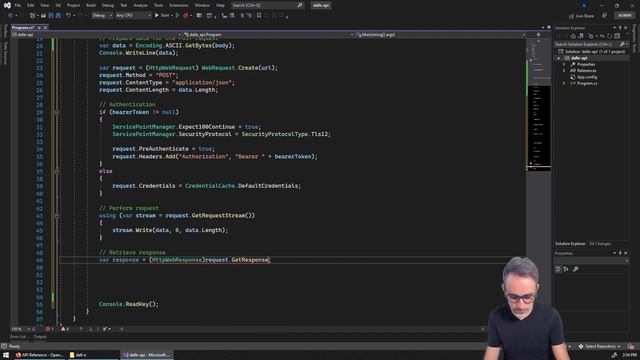Screen dimensions: 640x360
Task: Click Solution Explorer home icon
Action: tap(573, 36)
